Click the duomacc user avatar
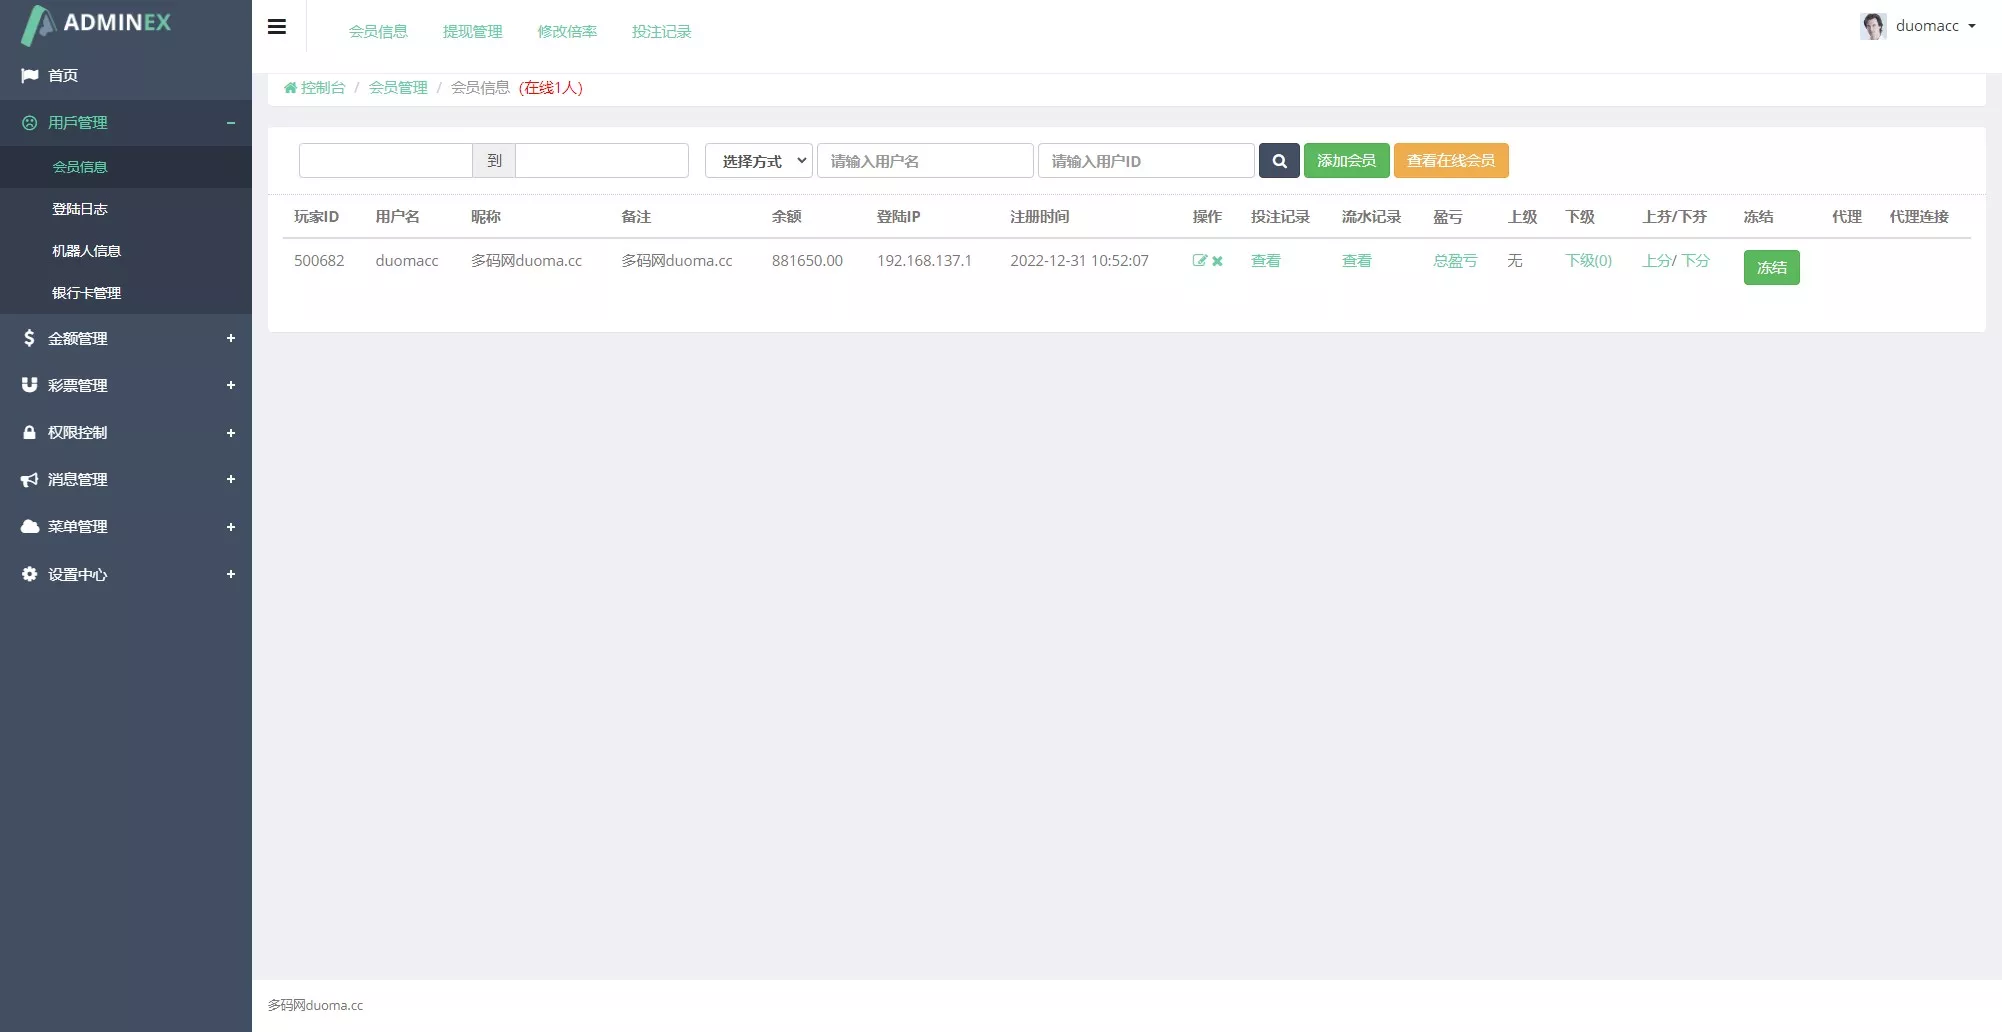2002x1032 pixels. click(1872, 26)
